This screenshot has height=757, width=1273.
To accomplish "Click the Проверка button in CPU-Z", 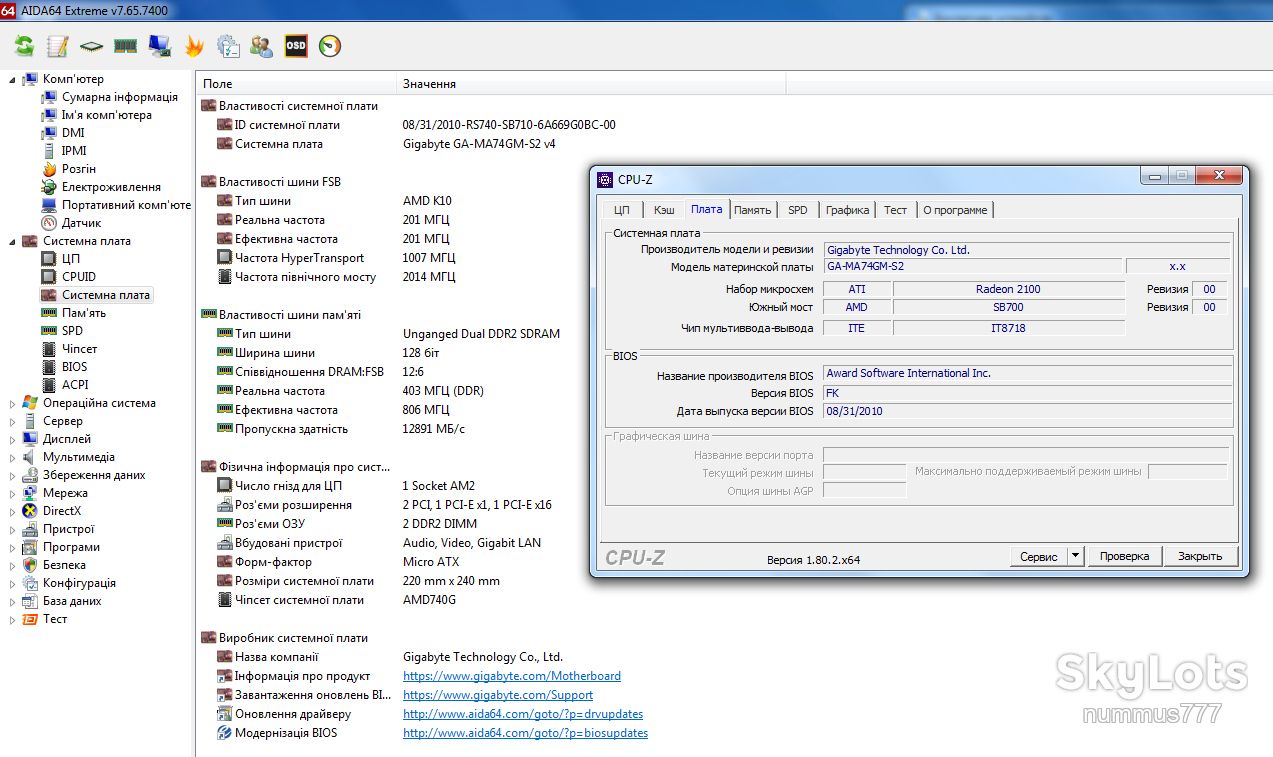I will [x=1125, y=556].
